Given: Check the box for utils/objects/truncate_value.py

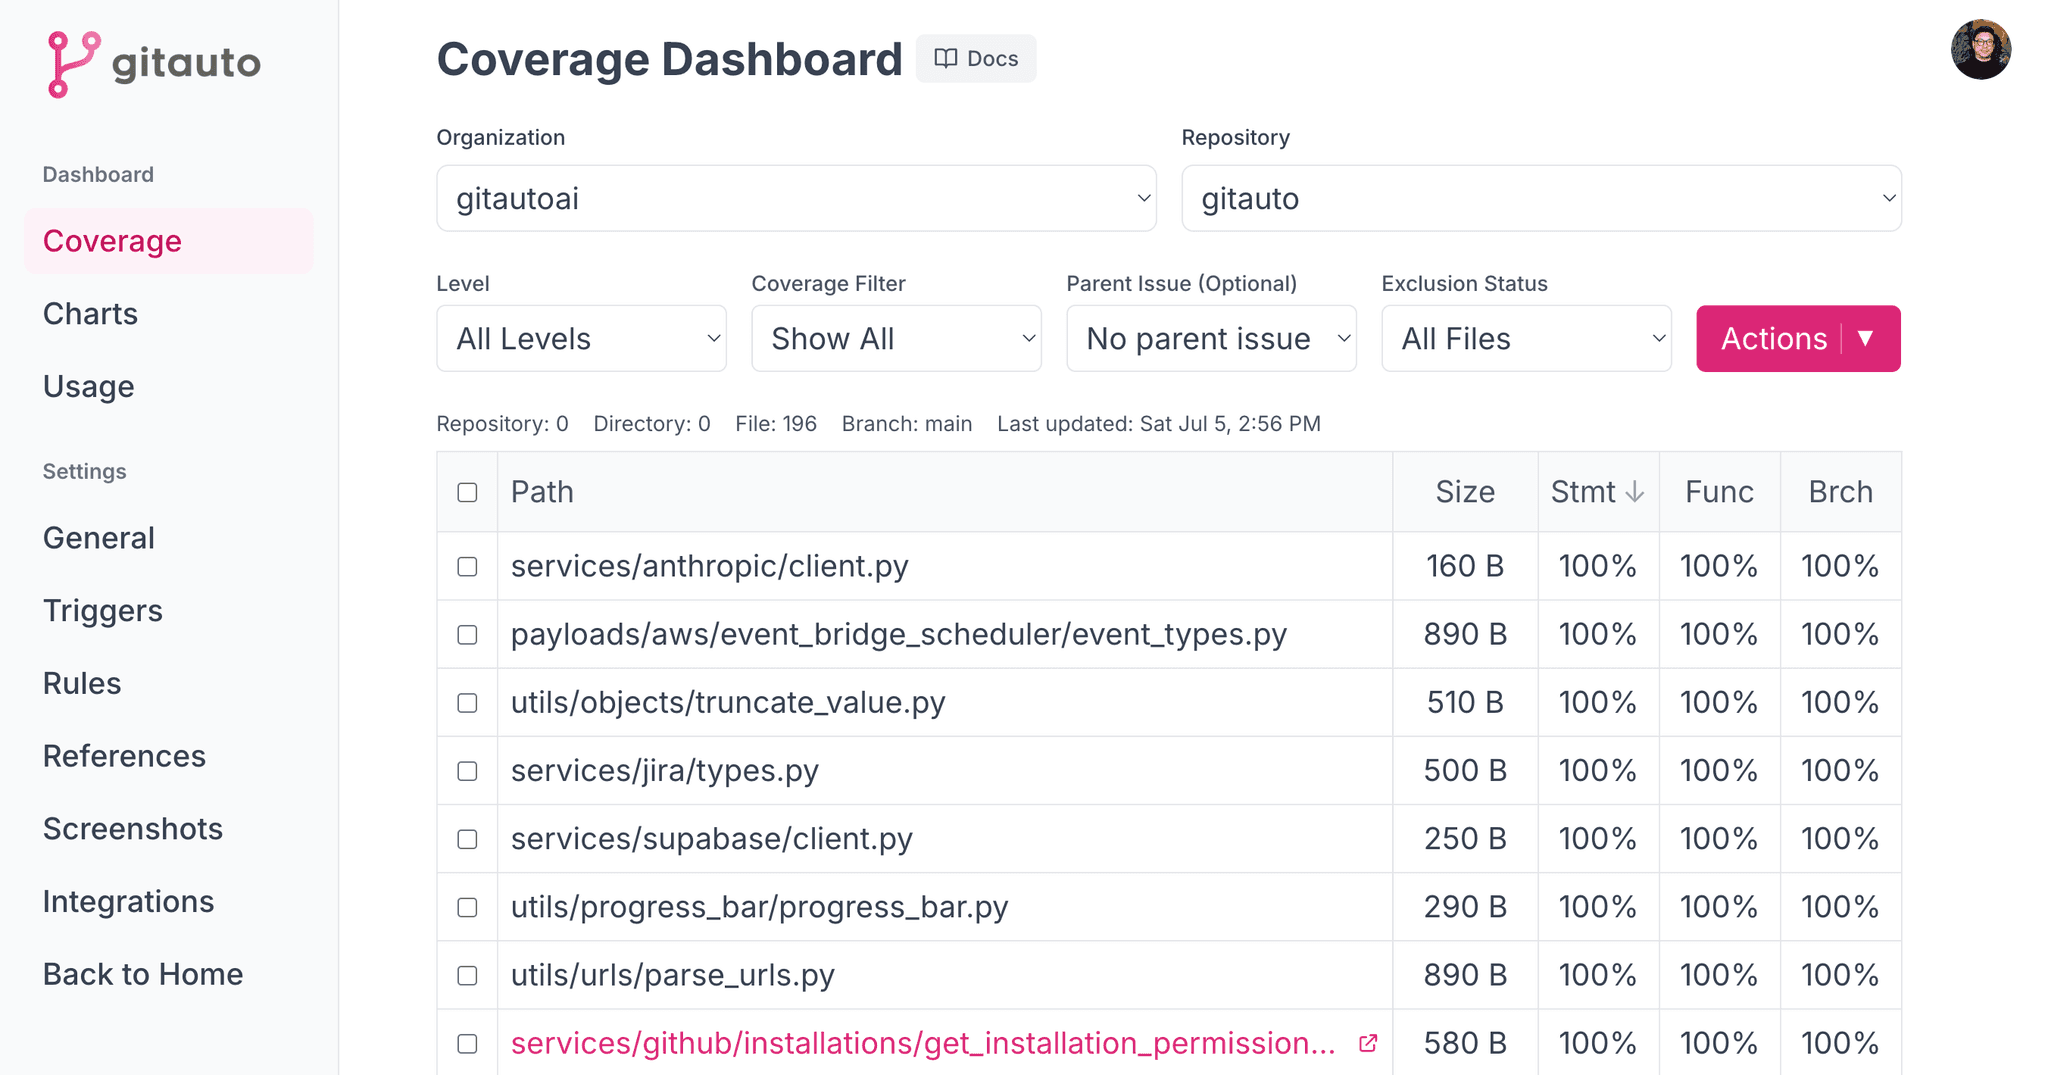Looking at the screenshot, I should 467,702.
